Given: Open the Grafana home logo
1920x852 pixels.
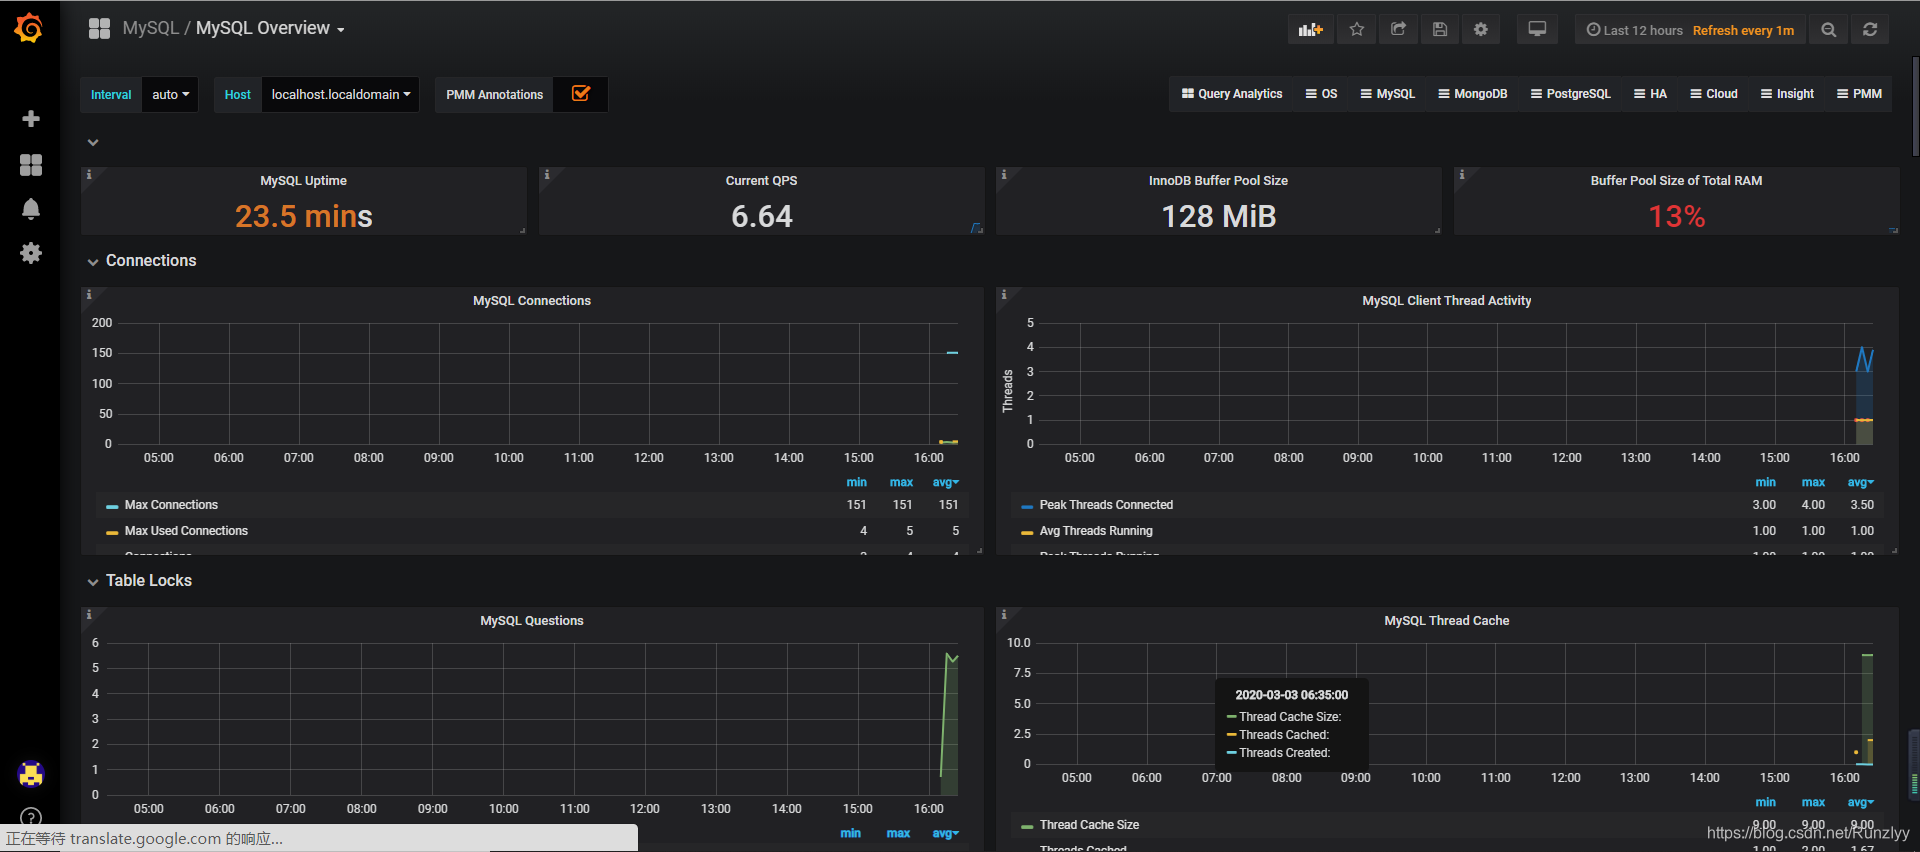Looking at the screenshot, I should tap(29, 28).
